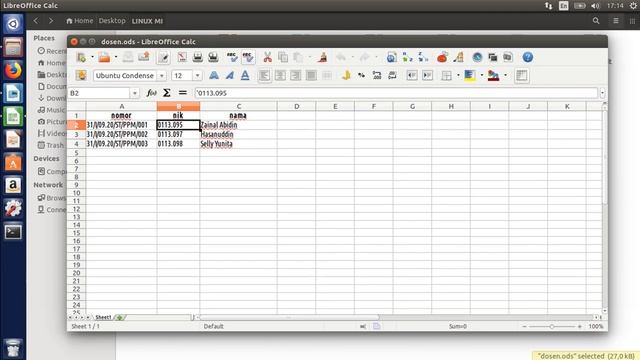Toggle Italic formatting
This screenshot has width=640, height=360.
pyautogui.click(x=229, y=76)
